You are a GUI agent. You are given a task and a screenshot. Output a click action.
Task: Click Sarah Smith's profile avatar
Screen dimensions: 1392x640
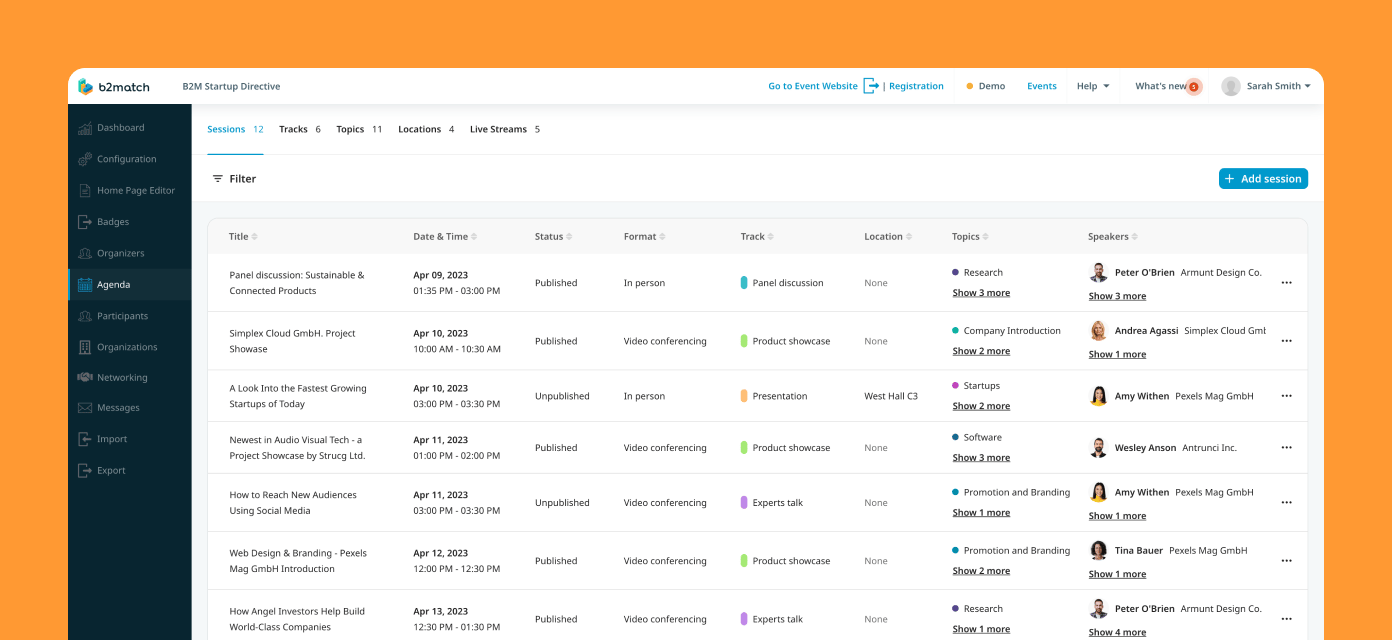(x=1231, y=86)
